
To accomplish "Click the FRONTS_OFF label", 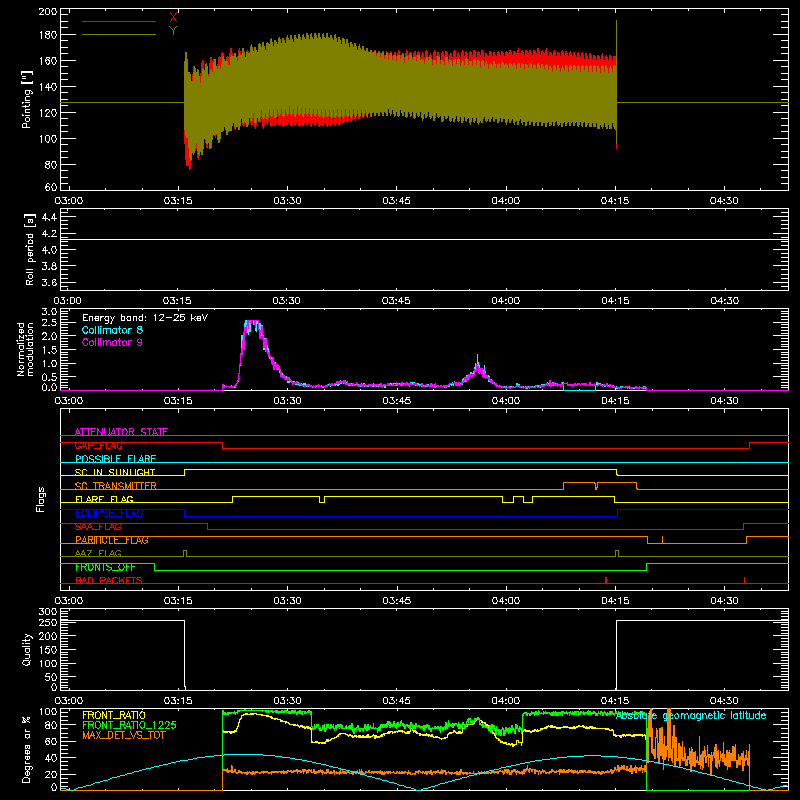I will [x=105, y=567].
